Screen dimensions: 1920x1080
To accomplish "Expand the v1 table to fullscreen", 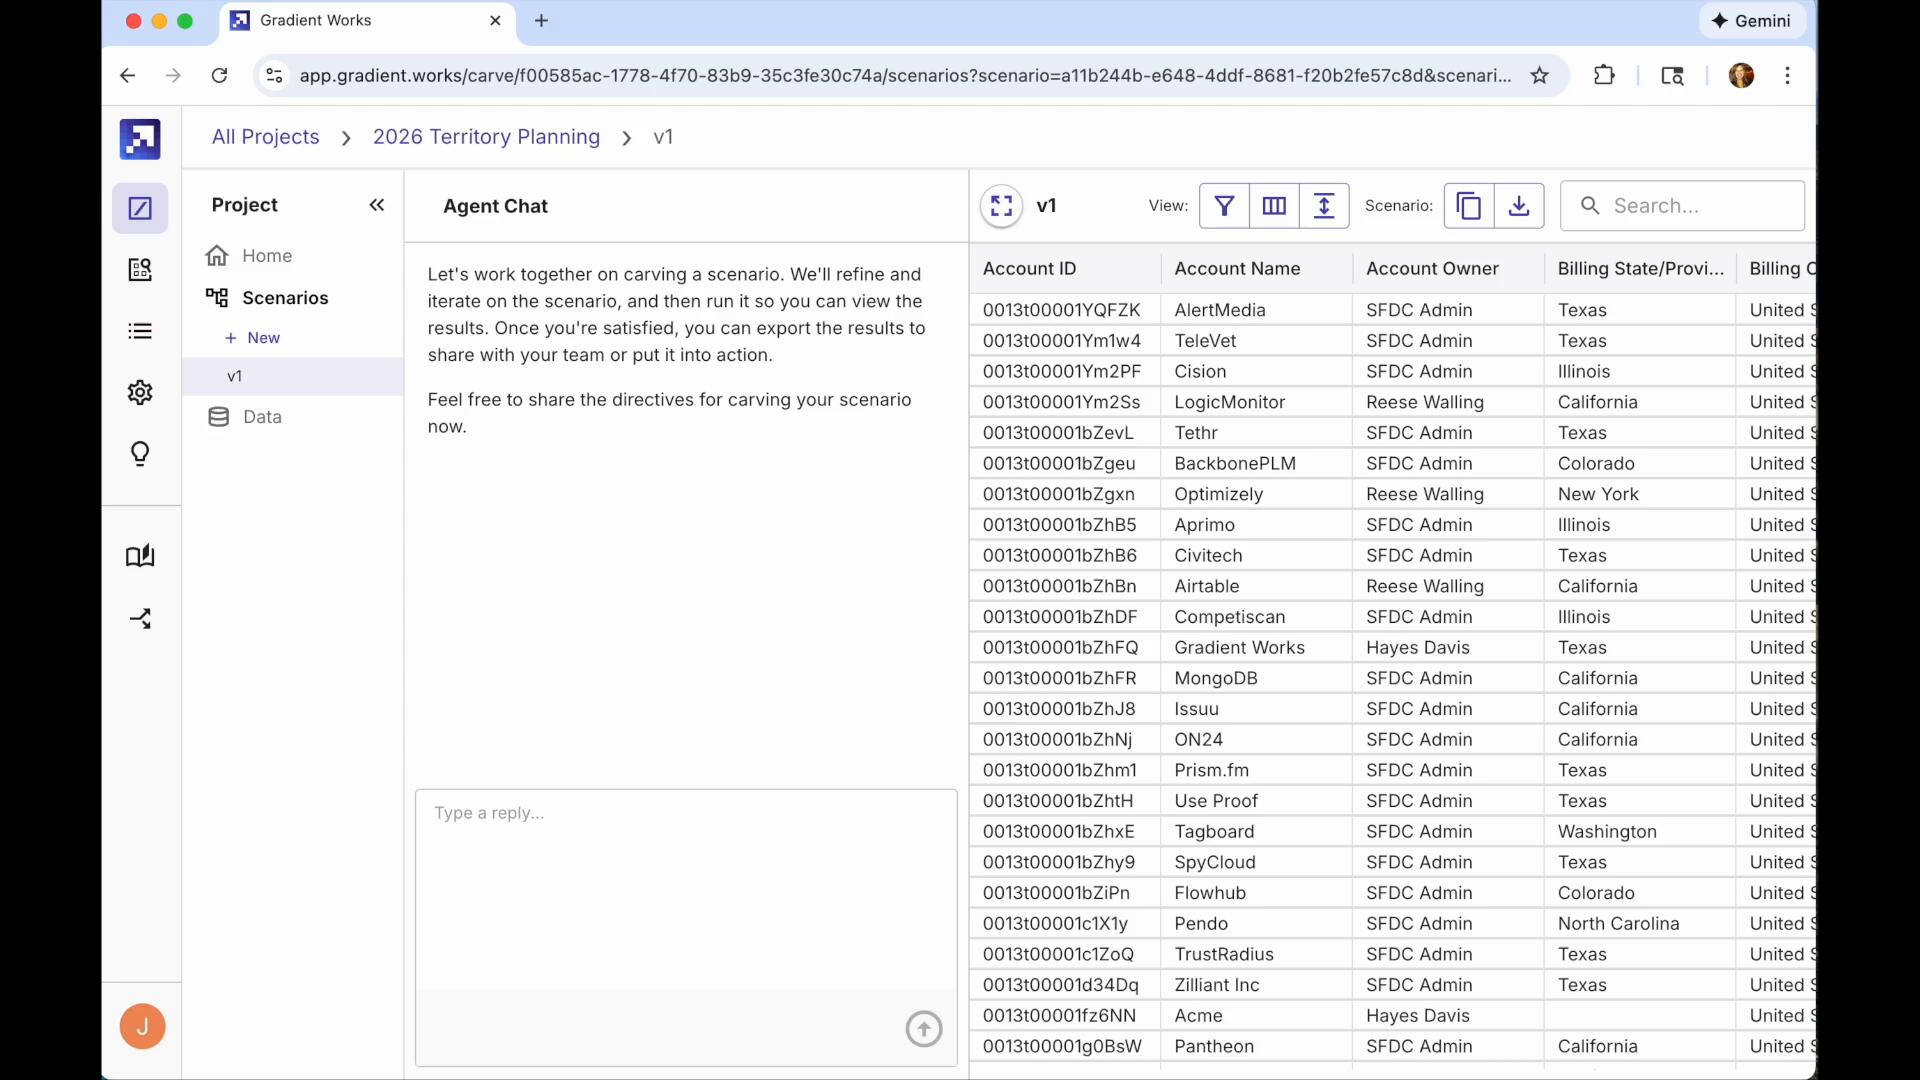I will tap(1001, 206).
